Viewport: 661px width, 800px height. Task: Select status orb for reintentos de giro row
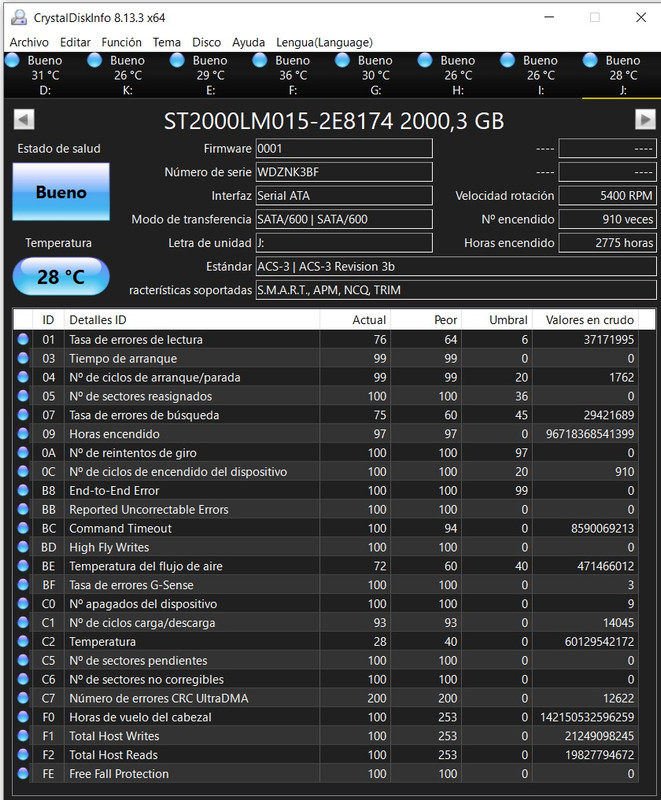pyautogui.click(x=23, y=453)
